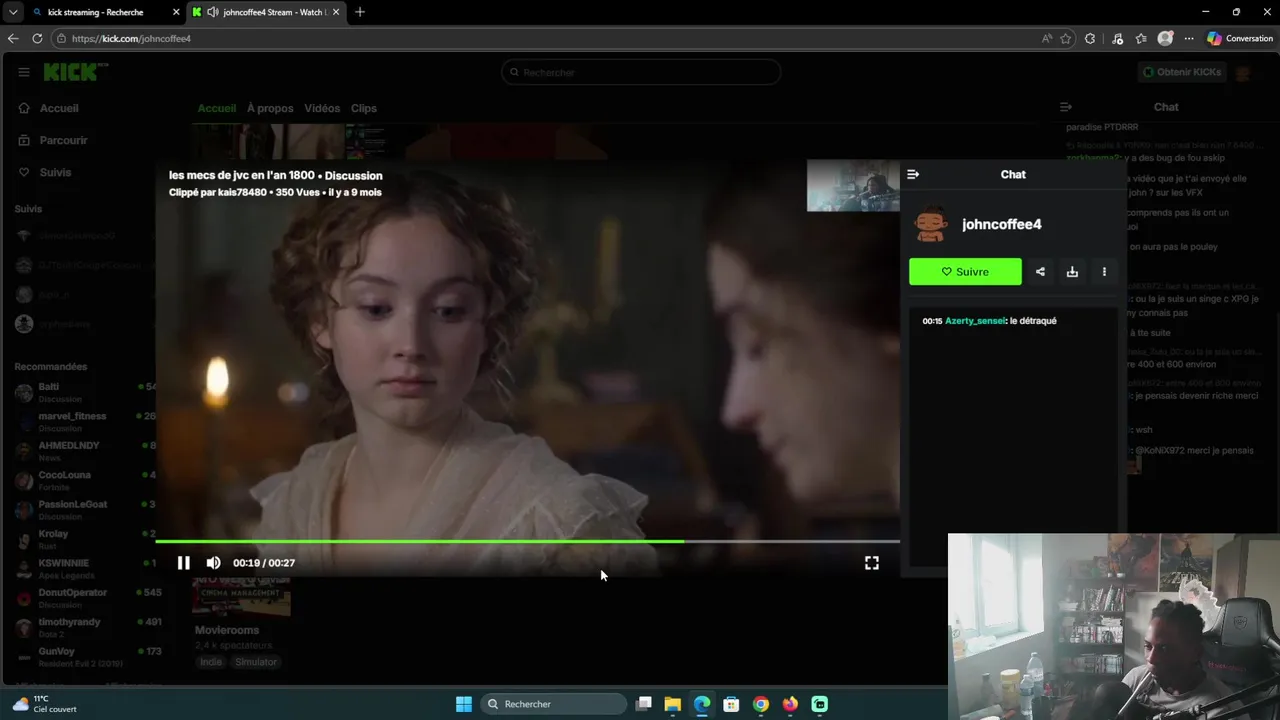This screenshot has height=720, width=1280.
Task: Open a new browser tab
Action: [360, 12]
